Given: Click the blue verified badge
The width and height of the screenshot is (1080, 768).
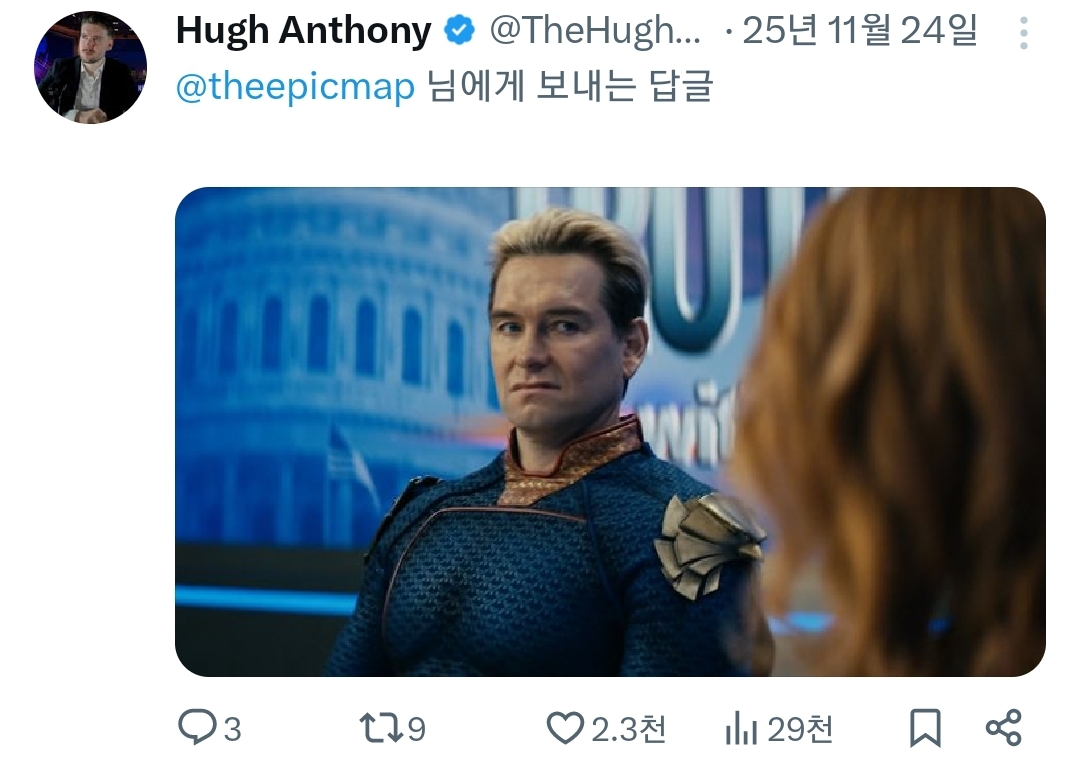Looking at the screenshot, I should [x=459, y=32].
